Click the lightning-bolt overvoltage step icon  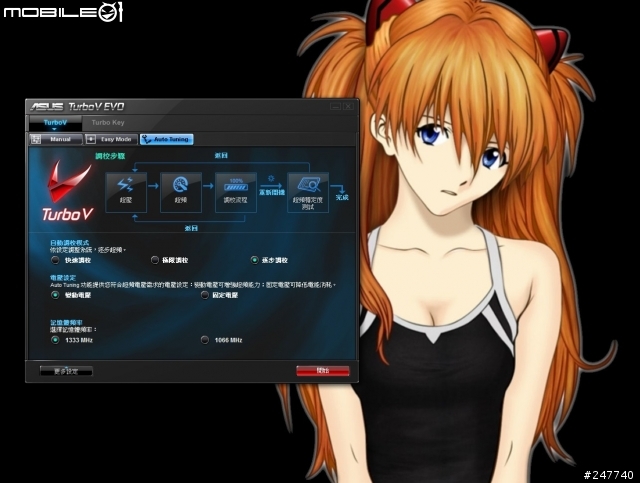click(126, 192)
